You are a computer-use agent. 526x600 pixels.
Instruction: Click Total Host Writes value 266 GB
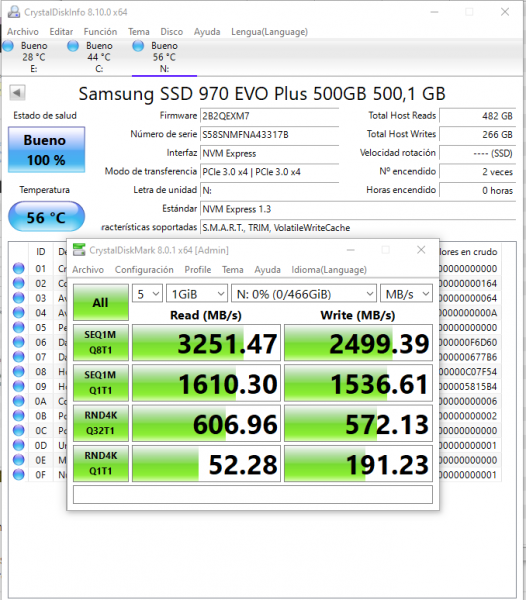(x=477, y=134)
